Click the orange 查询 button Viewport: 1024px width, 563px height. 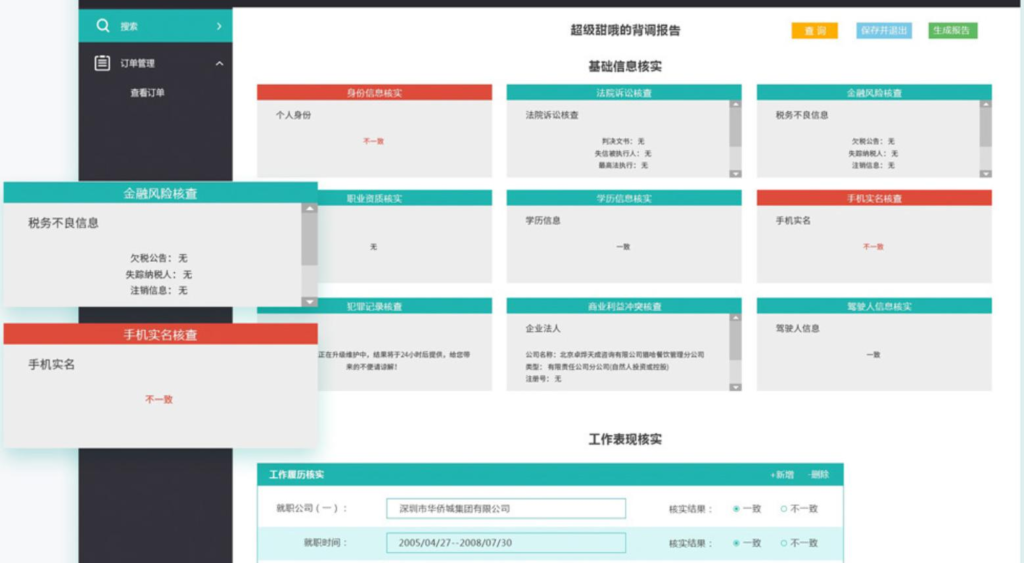[x=814, y=31]
